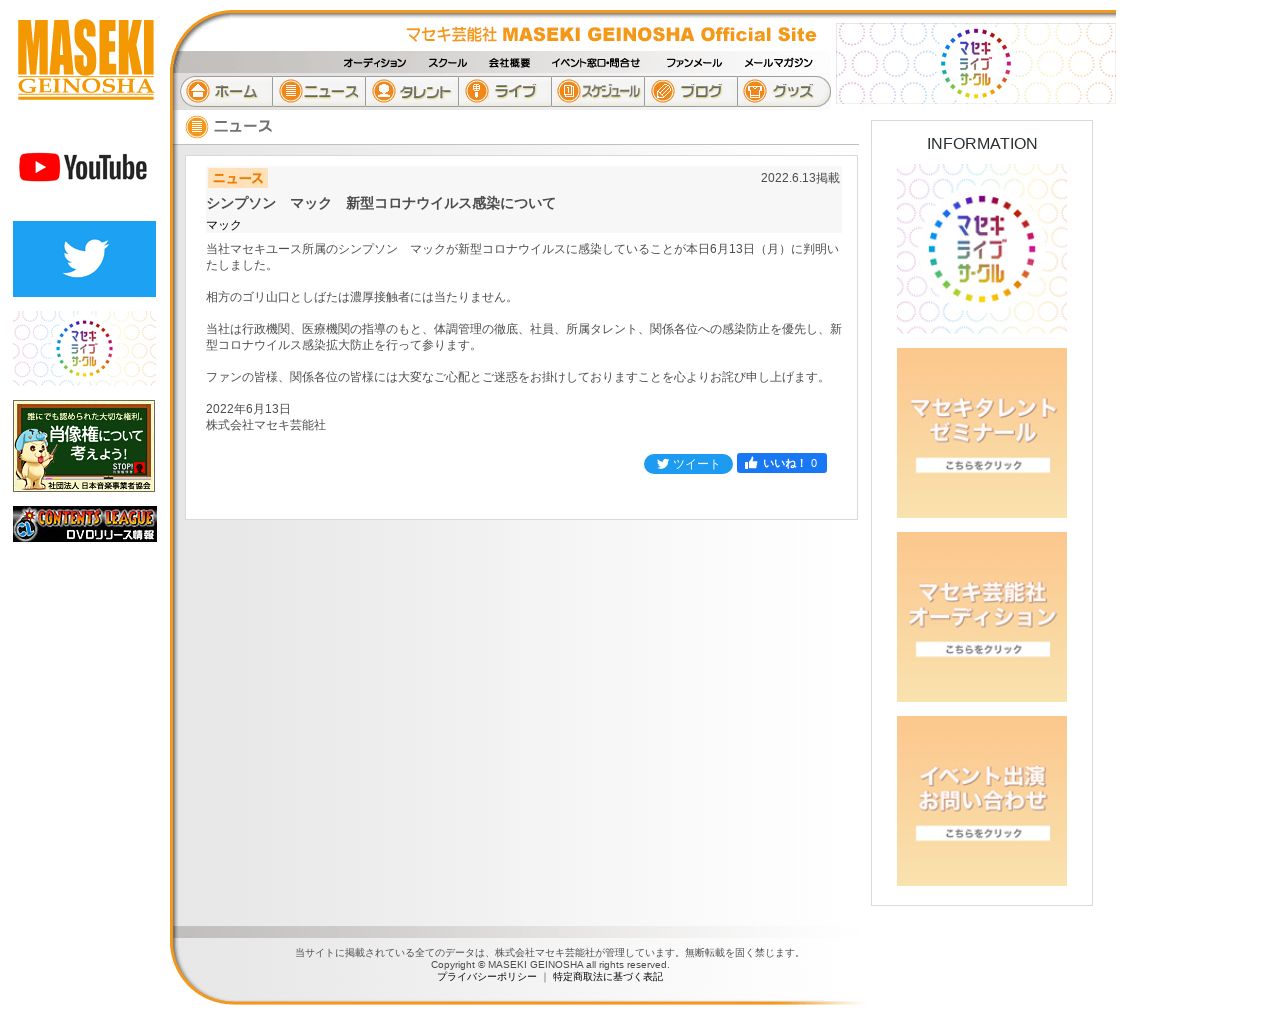The width and height of the screenshot is (1284, 1025).
Task: Click the イベント窓口・問合せ top link
Action: click(x=596, y=63)
